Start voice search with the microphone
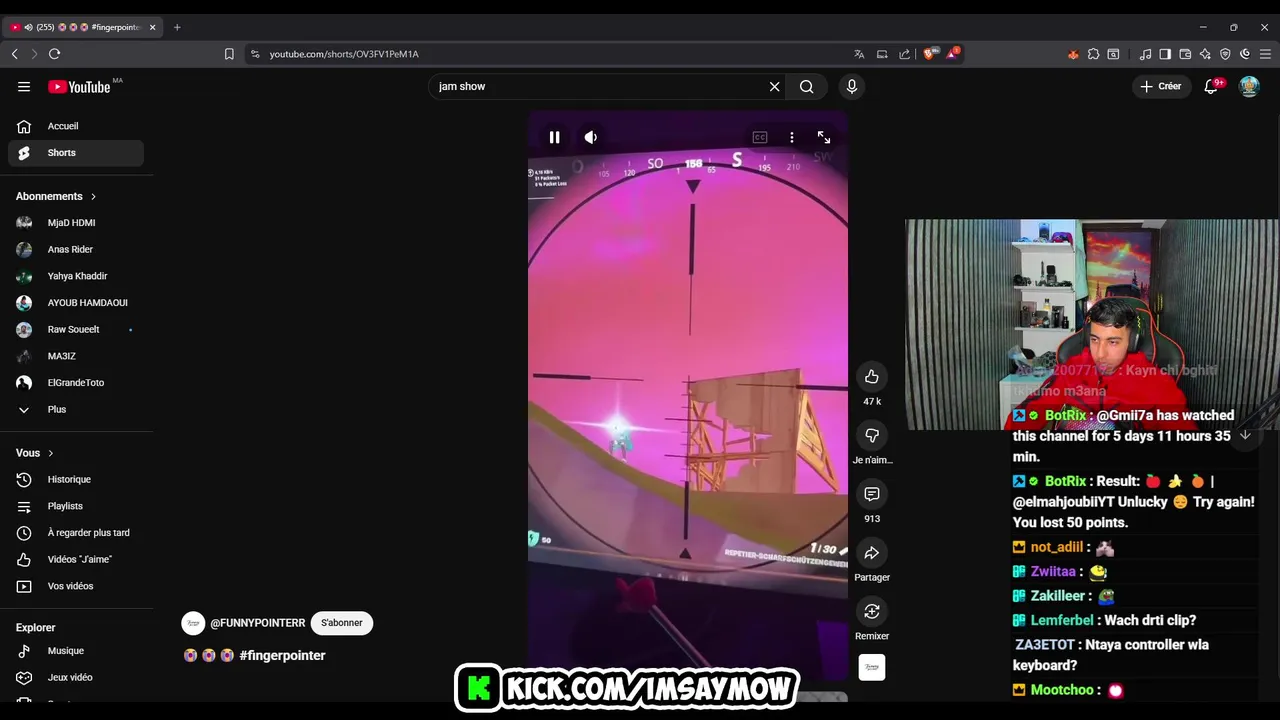Screen dimensions: 1280x720 pyautogui.click(x=852, y=86)
